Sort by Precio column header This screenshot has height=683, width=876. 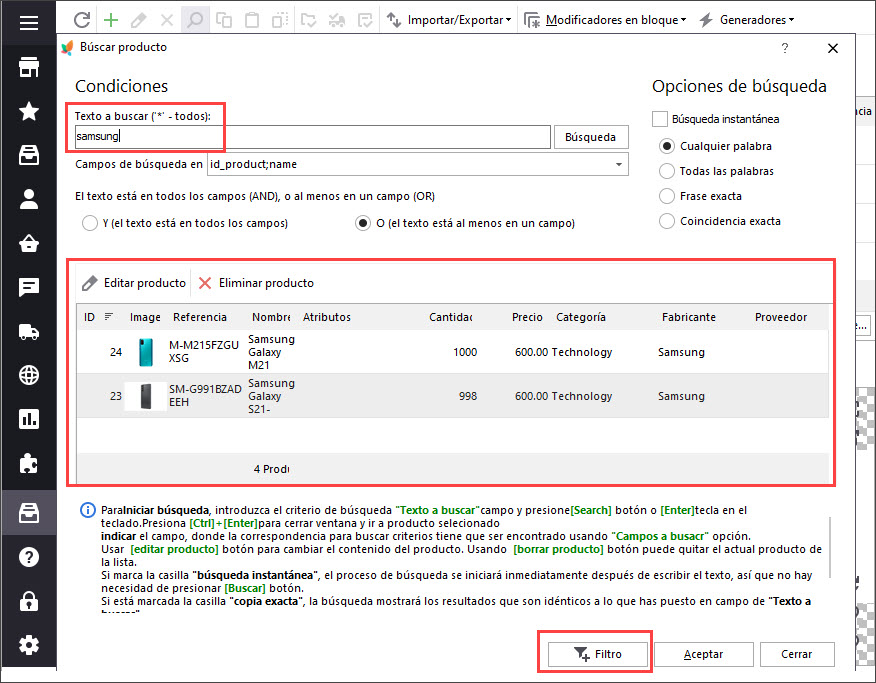click(x=527, y=317)
